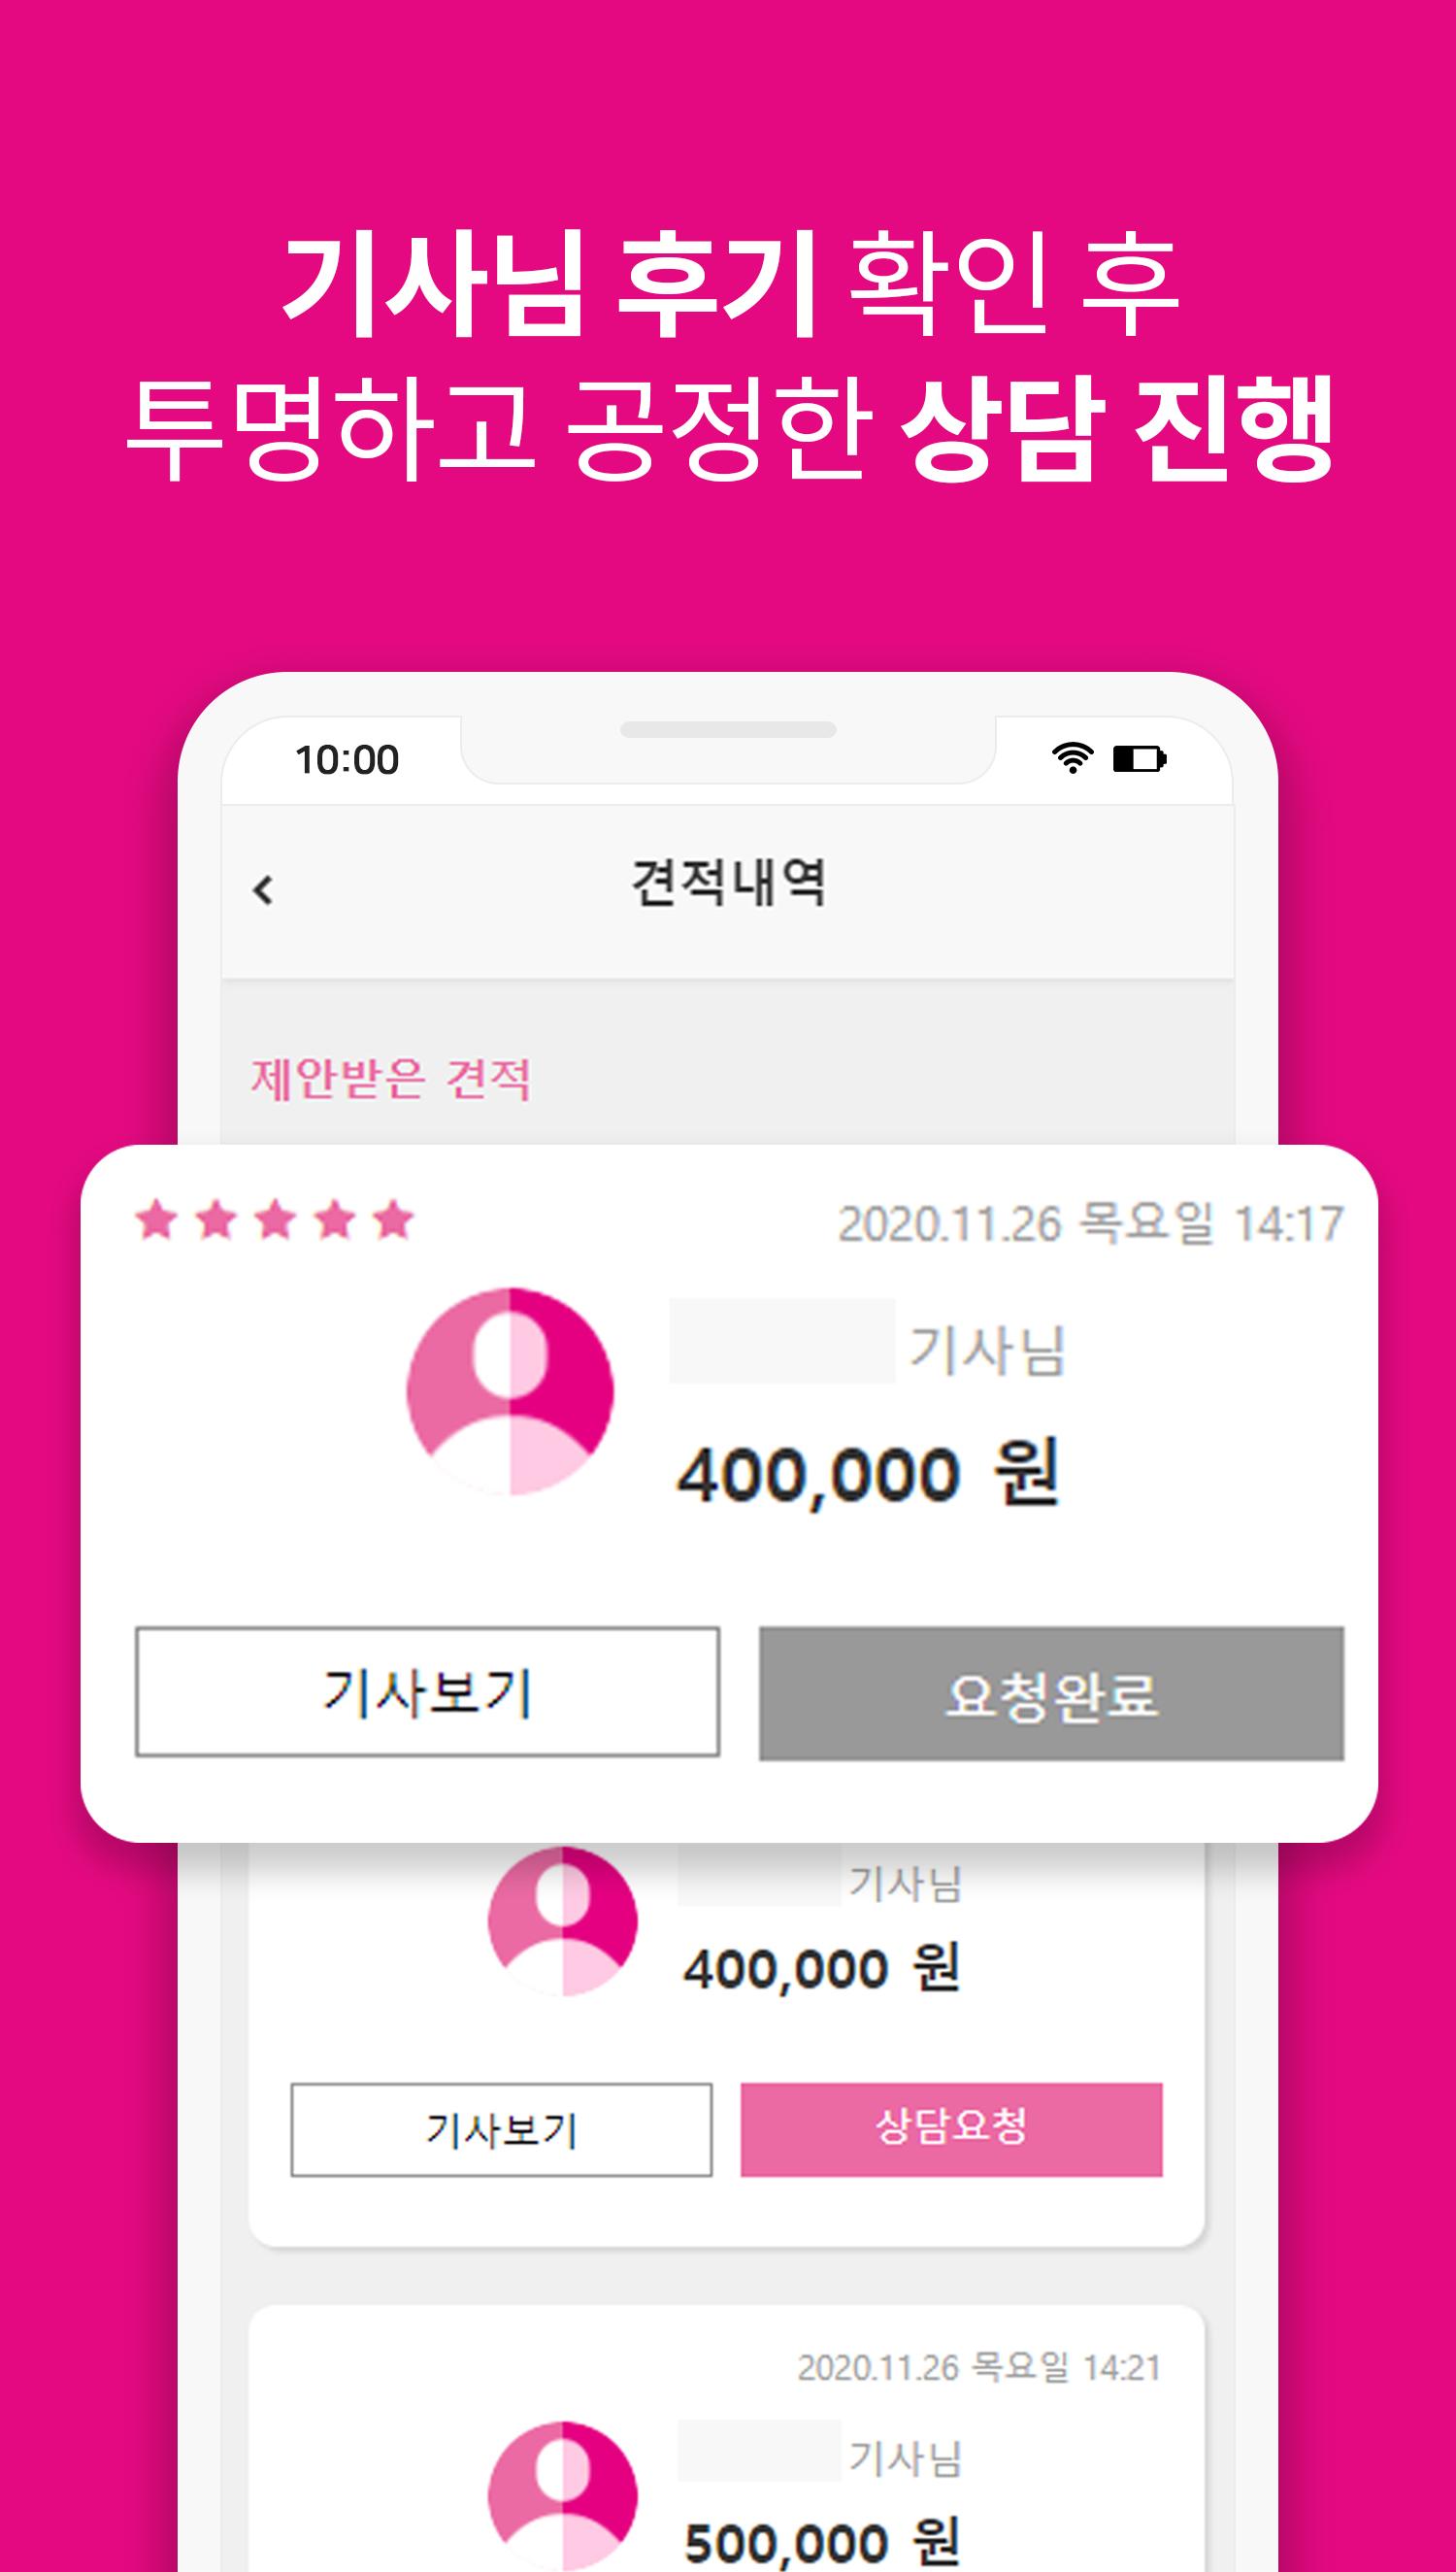Select the 제안받은 견적 section label
1456x2572 pixels.
pyautogui.click(x=390, y=1079)
